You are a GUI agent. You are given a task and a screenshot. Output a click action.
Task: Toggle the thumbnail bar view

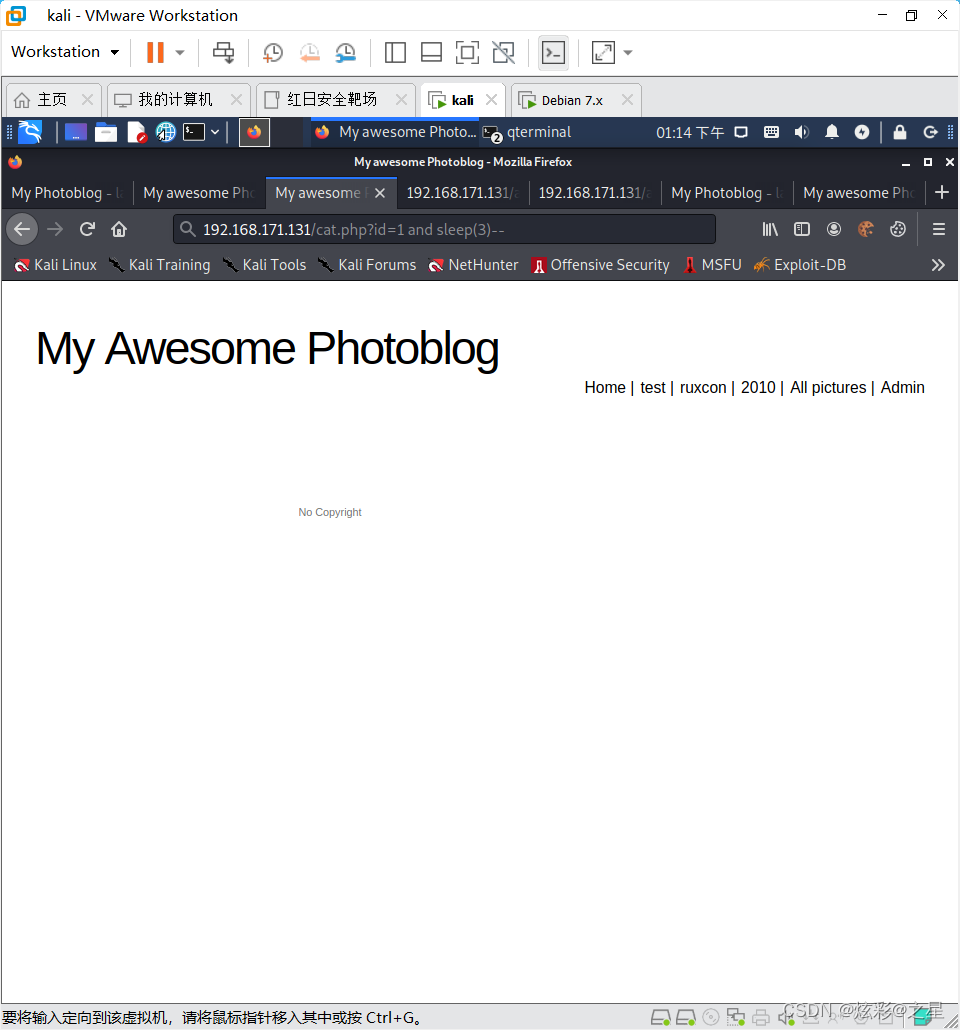431,53
